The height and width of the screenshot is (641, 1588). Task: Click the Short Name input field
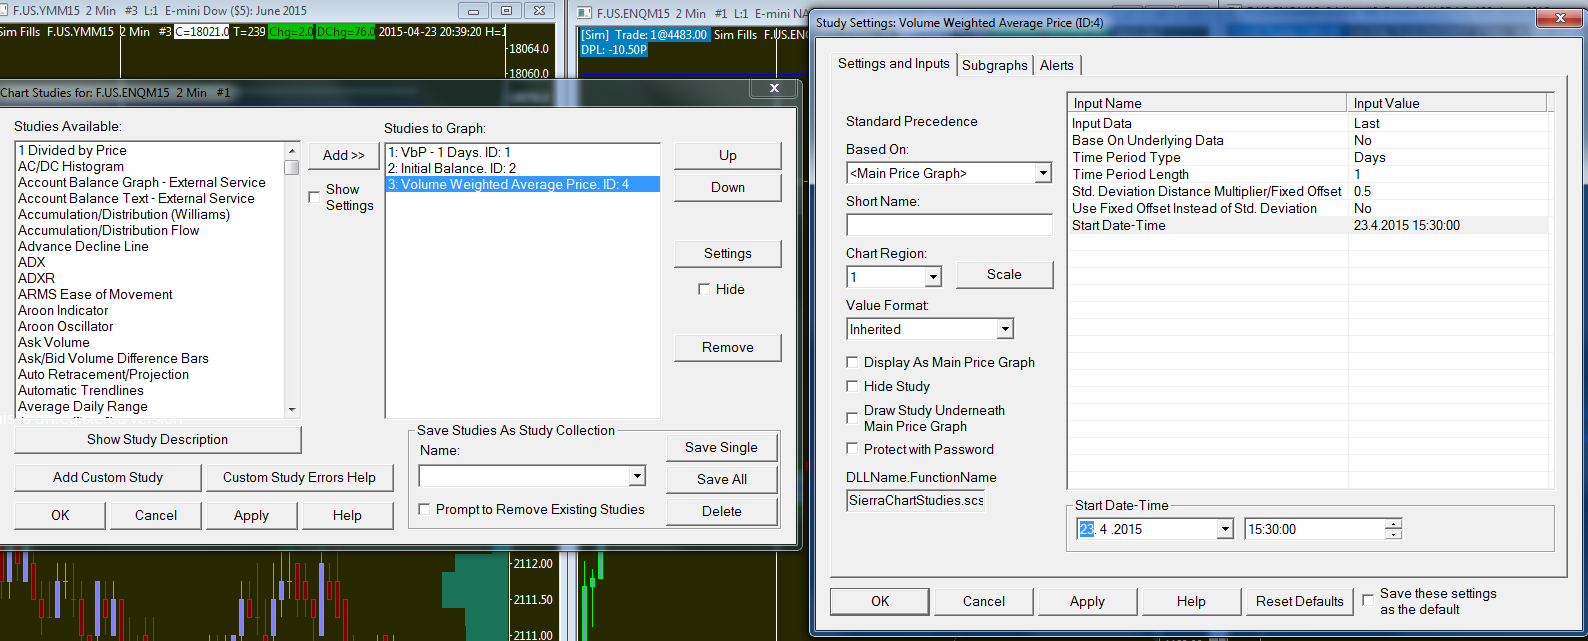(949, 225)
